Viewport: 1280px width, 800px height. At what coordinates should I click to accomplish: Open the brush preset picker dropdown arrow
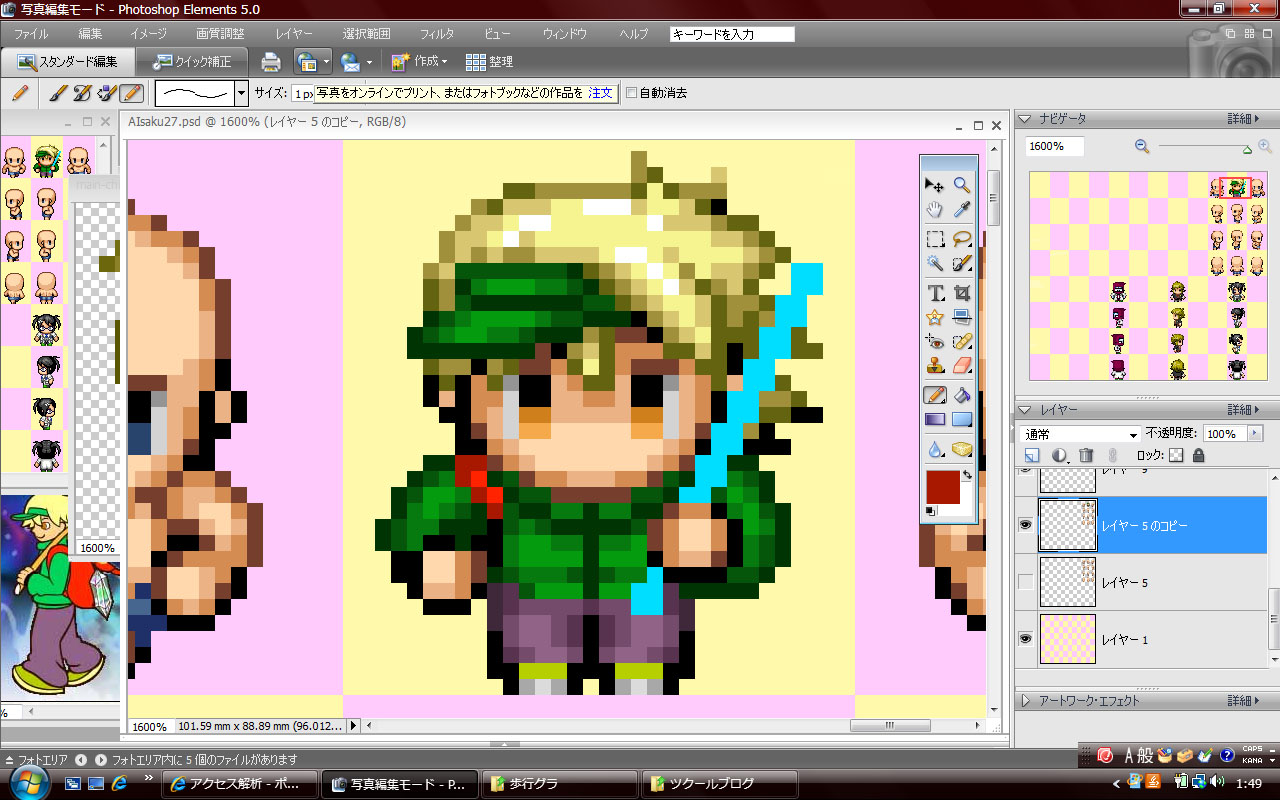tap(241, 93)
